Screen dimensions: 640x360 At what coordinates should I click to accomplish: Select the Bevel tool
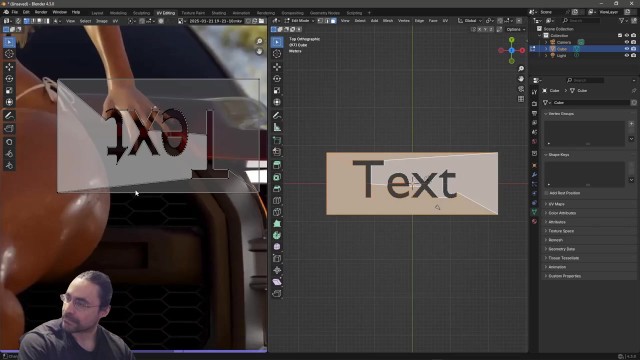(x=277, y=189)
